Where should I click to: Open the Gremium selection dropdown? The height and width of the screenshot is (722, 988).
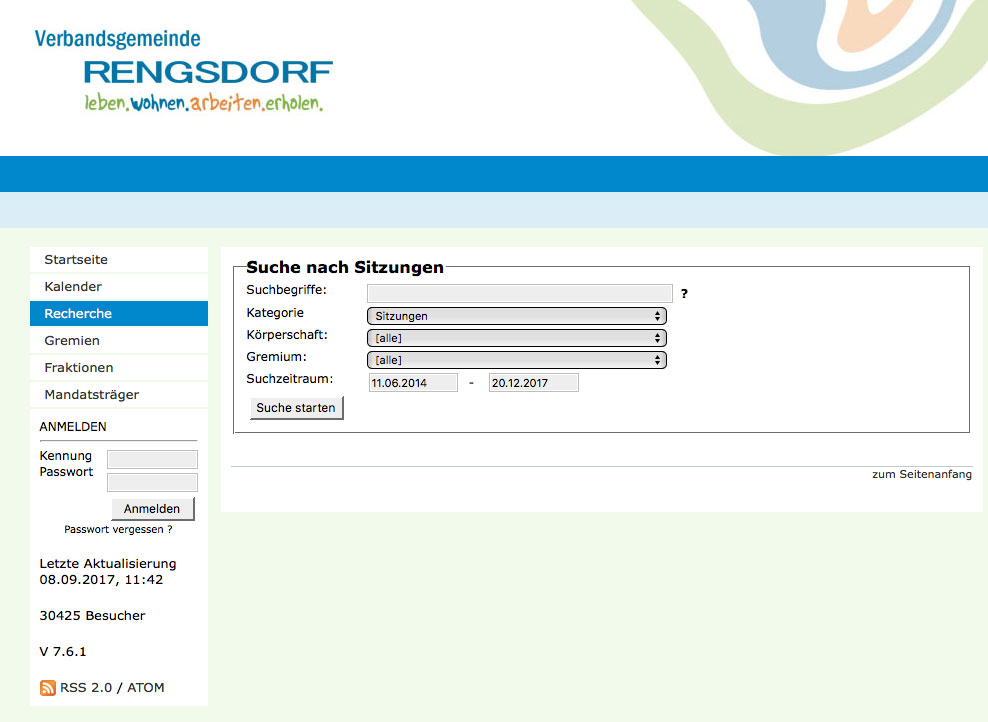(516, 360)
